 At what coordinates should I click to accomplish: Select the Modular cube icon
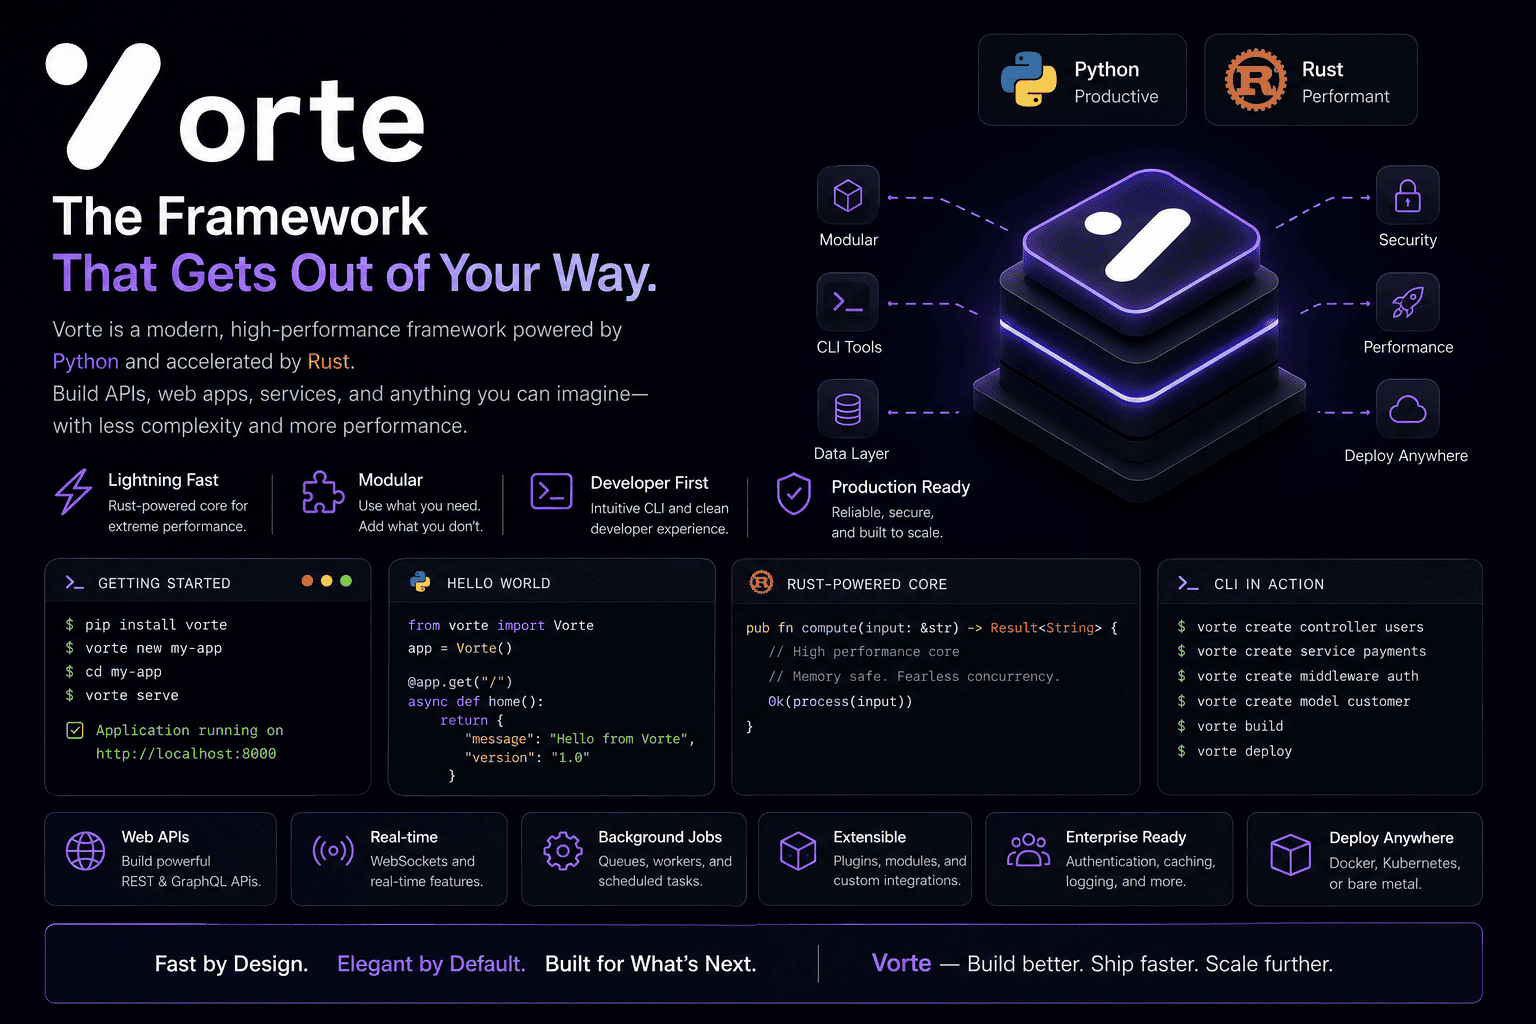pos(848,195)
